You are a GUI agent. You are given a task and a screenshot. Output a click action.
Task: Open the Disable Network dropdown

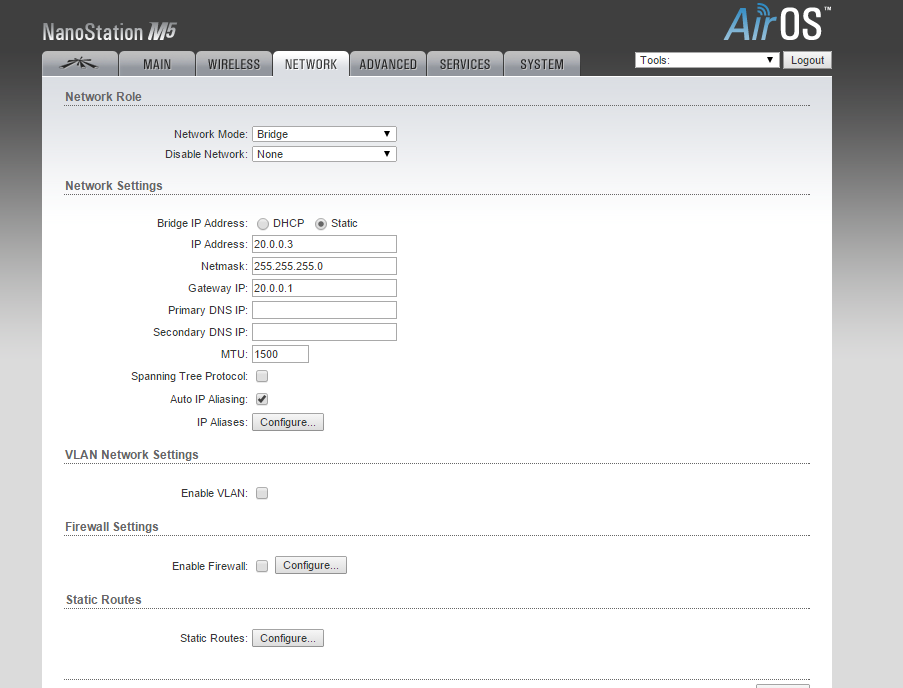[x=324, y=154]
